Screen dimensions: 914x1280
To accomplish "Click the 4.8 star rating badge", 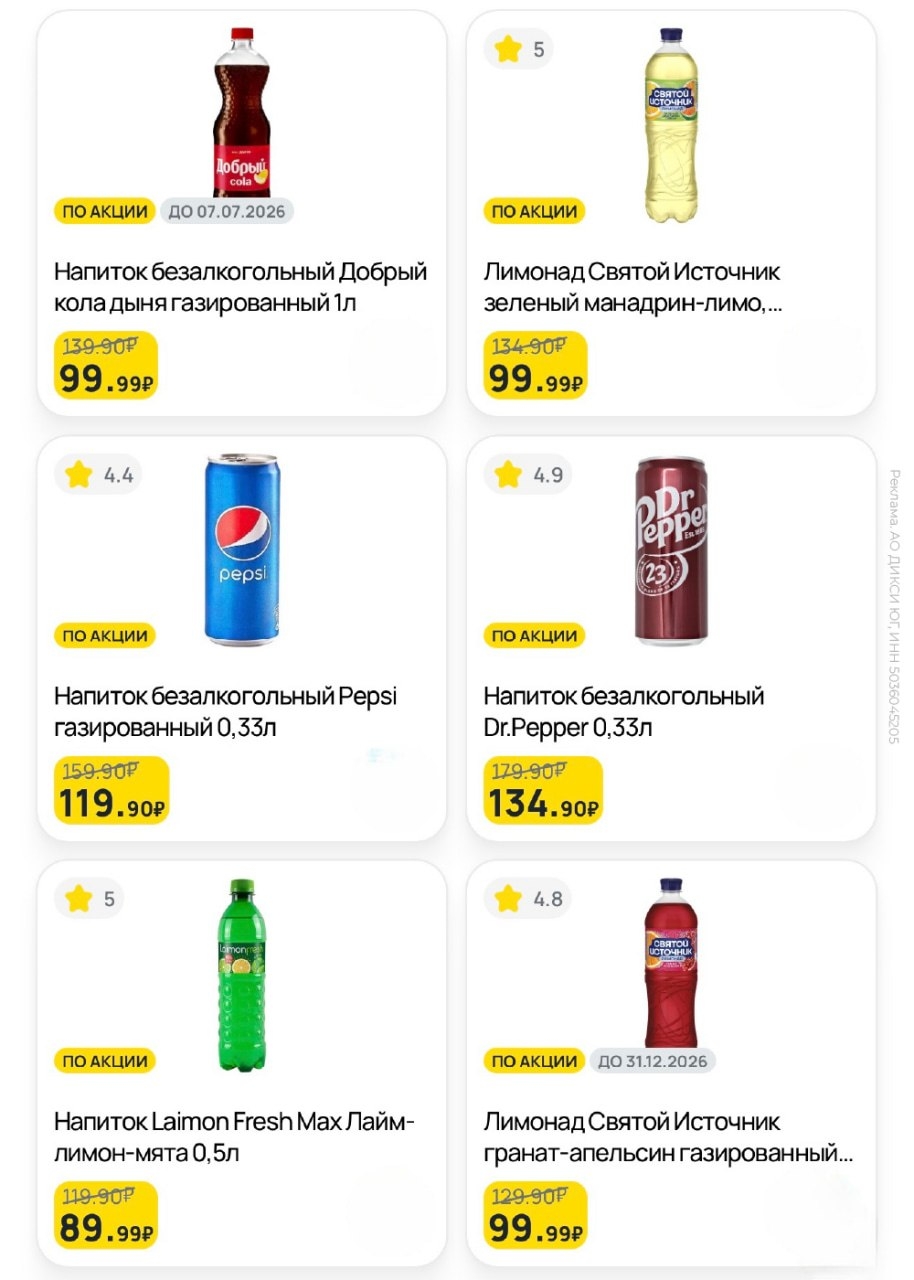I will click(528, 899).
